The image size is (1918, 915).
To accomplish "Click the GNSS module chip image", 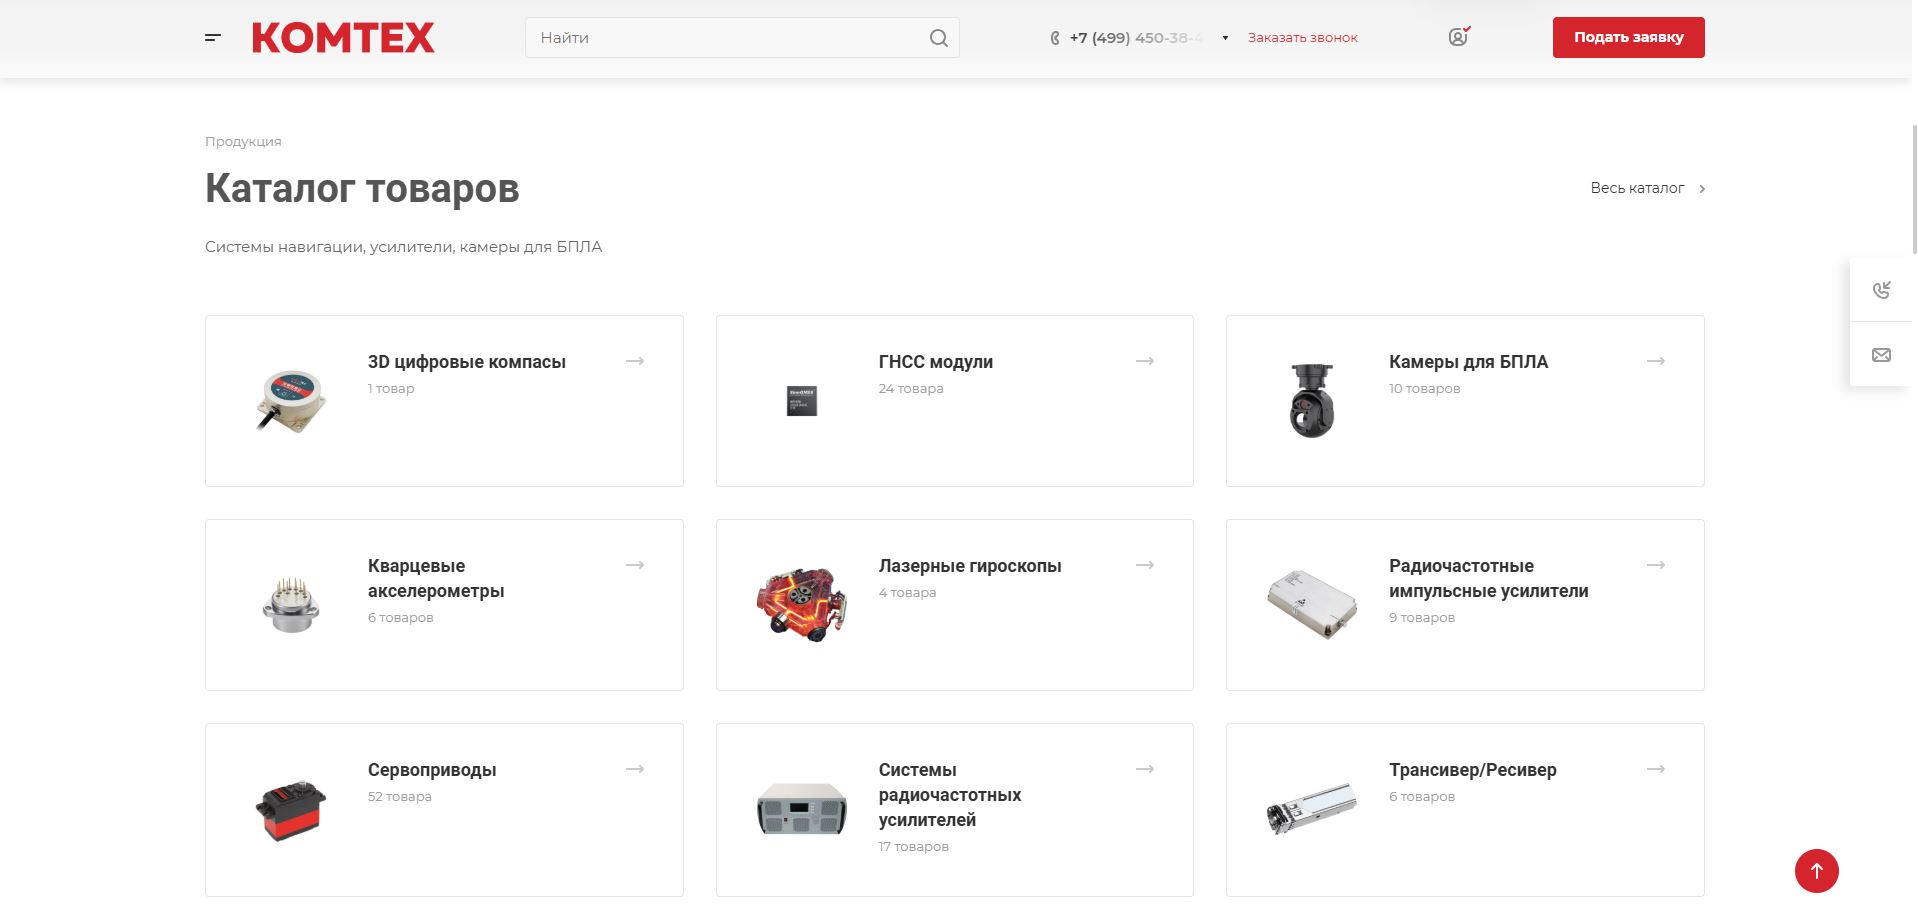I will pos(802,401).
